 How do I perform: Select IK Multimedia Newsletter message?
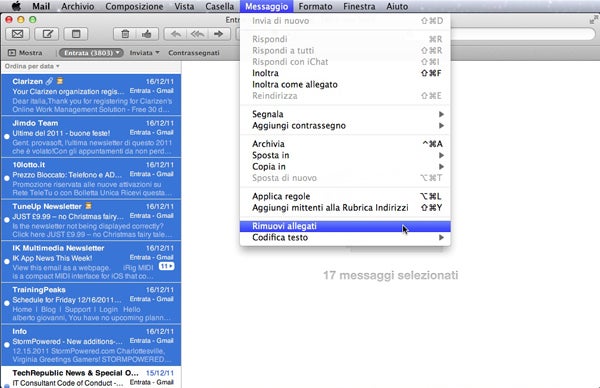point(91,262)
